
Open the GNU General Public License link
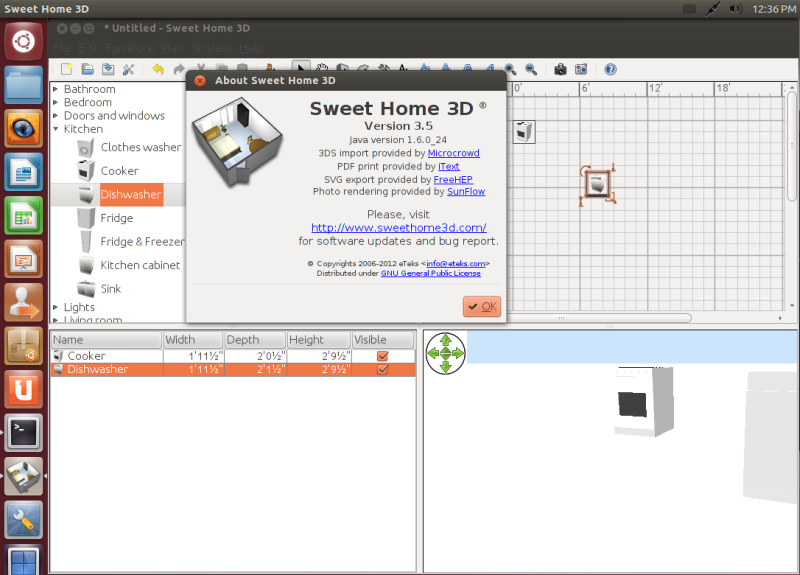coord(431,273)
